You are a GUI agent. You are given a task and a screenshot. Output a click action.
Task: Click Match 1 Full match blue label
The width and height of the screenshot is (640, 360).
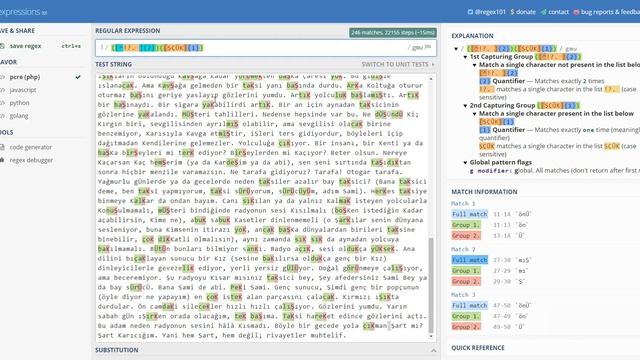(469, 214)
